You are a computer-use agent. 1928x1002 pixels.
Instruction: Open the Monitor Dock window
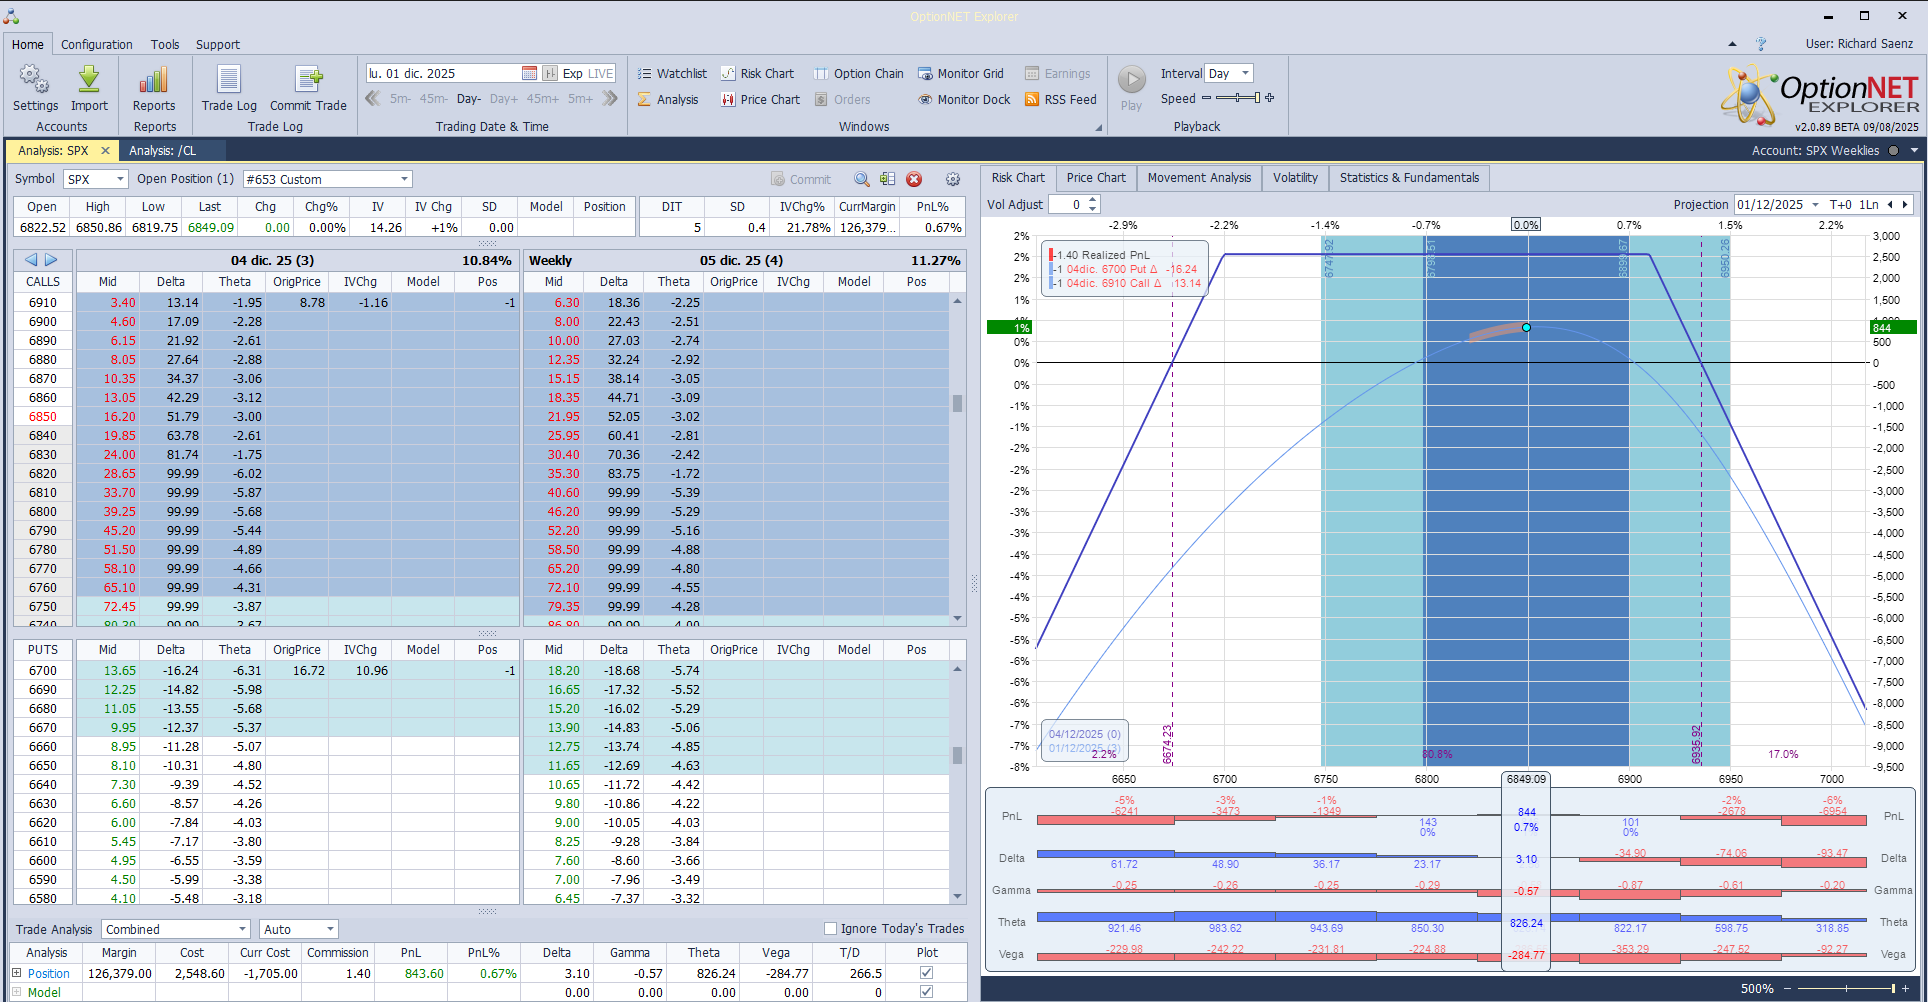(x=964, y=99)
